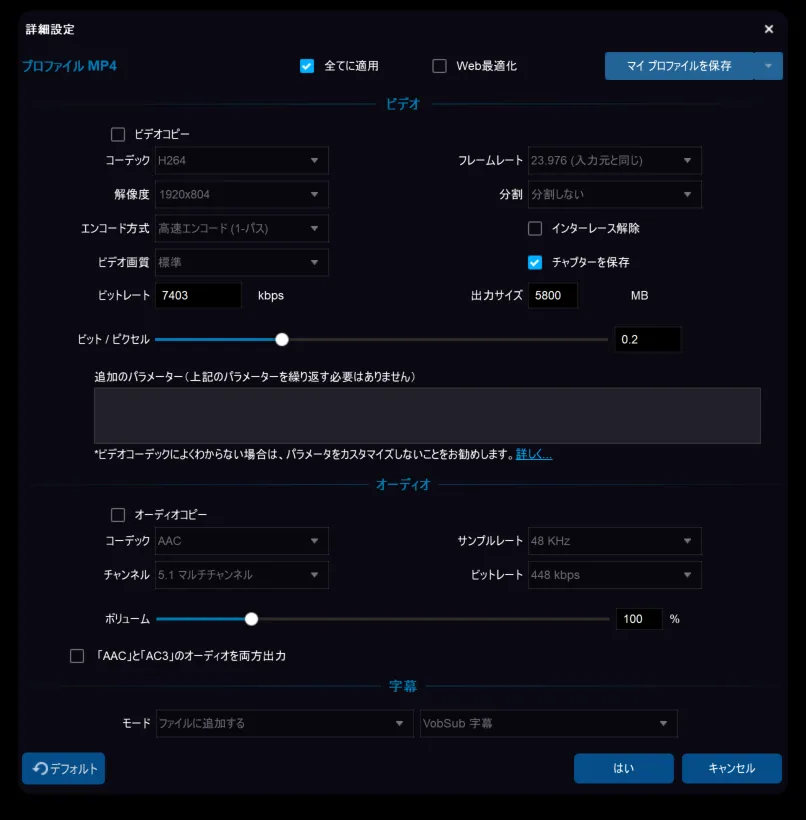This screenshot has height=820, width=806.
Task: Click the キャンセル button
Action: point(732,768)
